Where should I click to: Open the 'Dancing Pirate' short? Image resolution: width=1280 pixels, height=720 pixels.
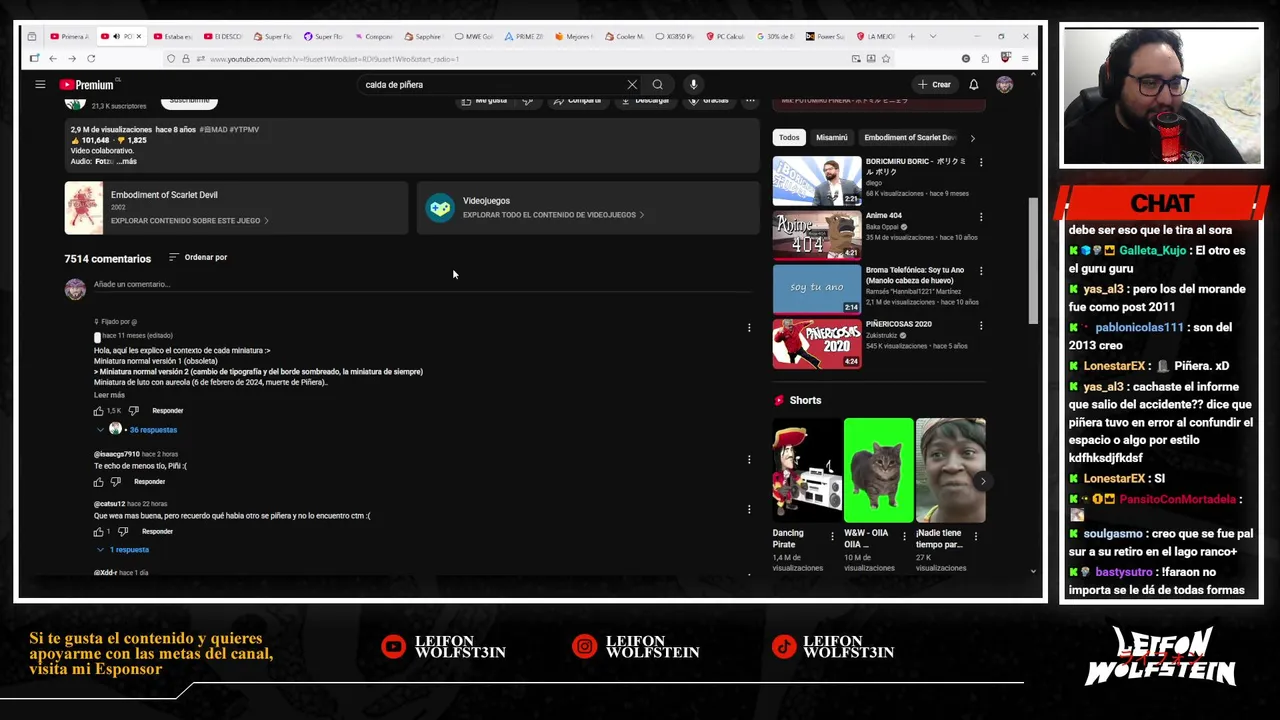(806, 471)
